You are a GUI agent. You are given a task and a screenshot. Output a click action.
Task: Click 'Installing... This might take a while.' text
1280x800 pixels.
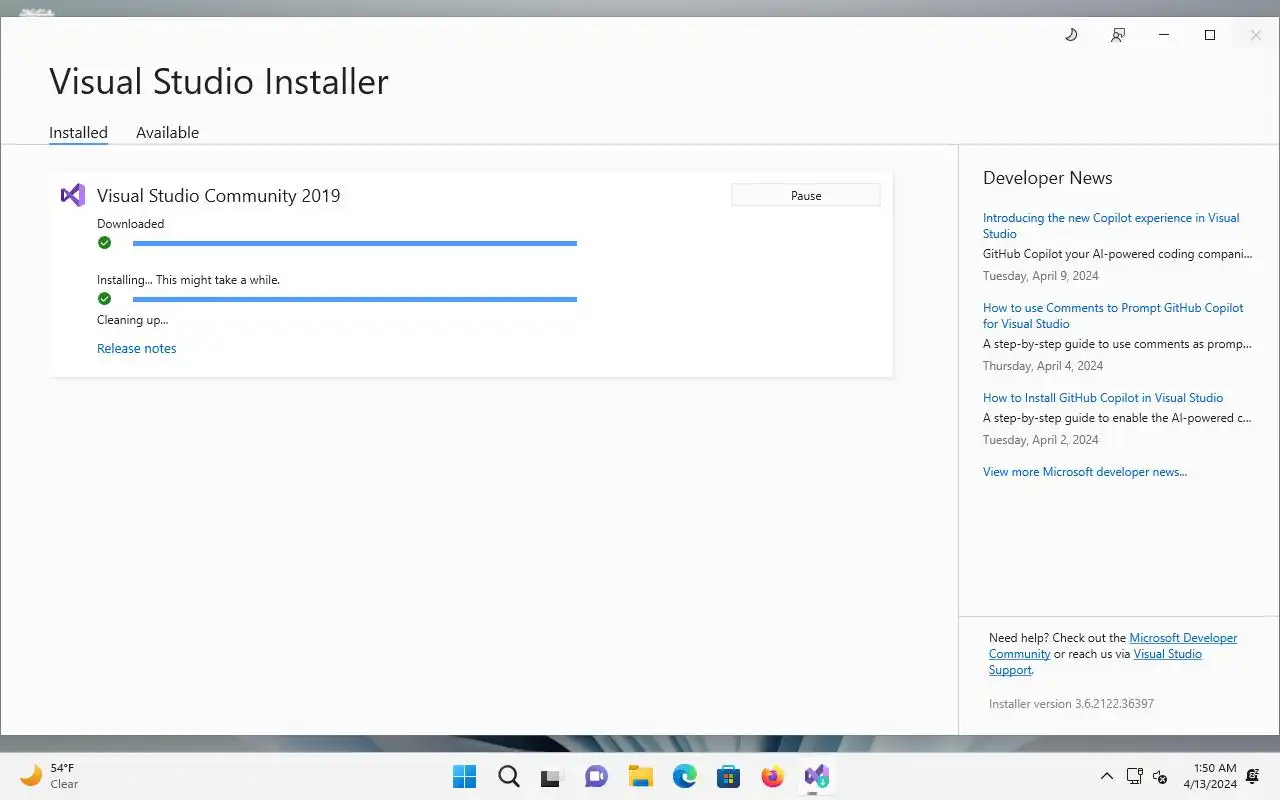pyautogui.click(x=188, y=280)
